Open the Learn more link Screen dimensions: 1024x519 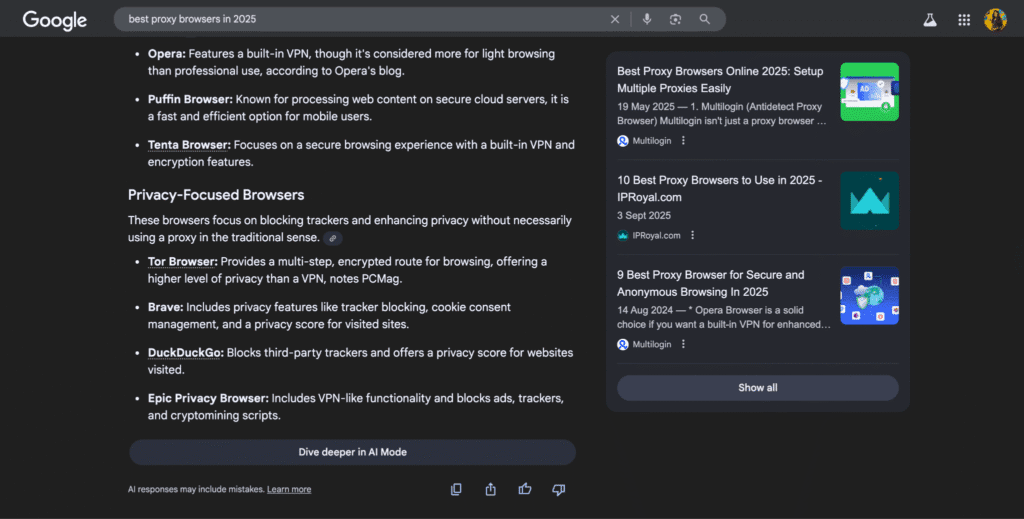(289, 490)
